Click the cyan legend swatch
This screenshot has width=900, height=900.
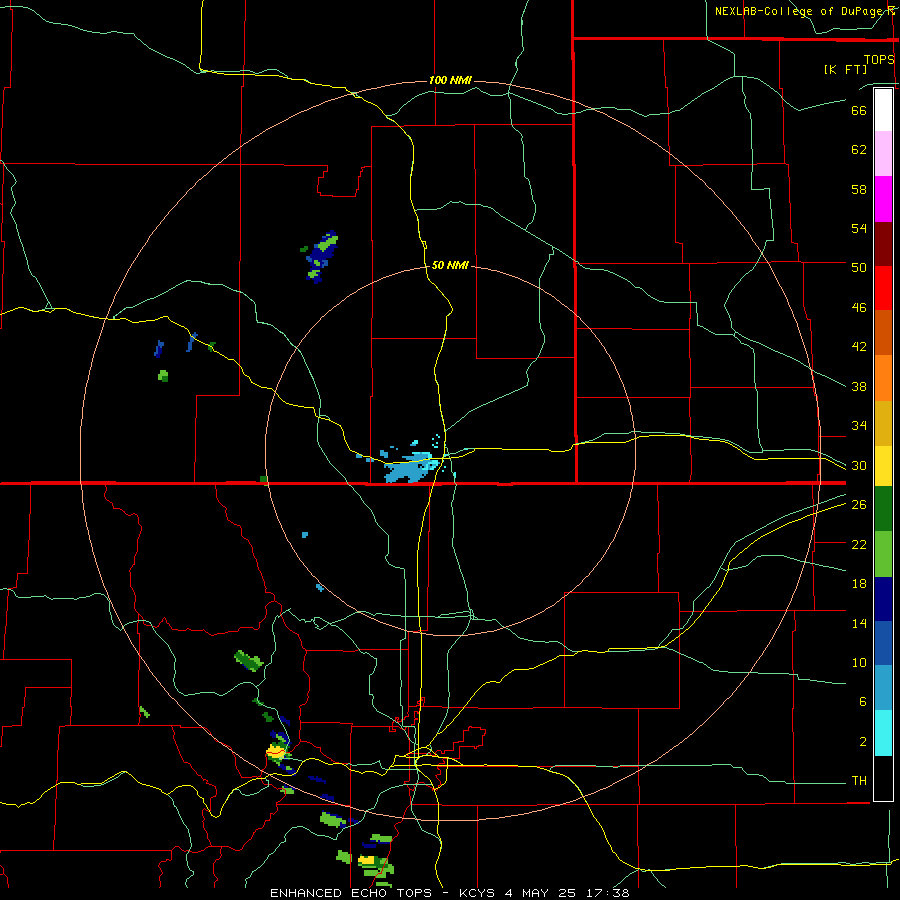[883, 734]
